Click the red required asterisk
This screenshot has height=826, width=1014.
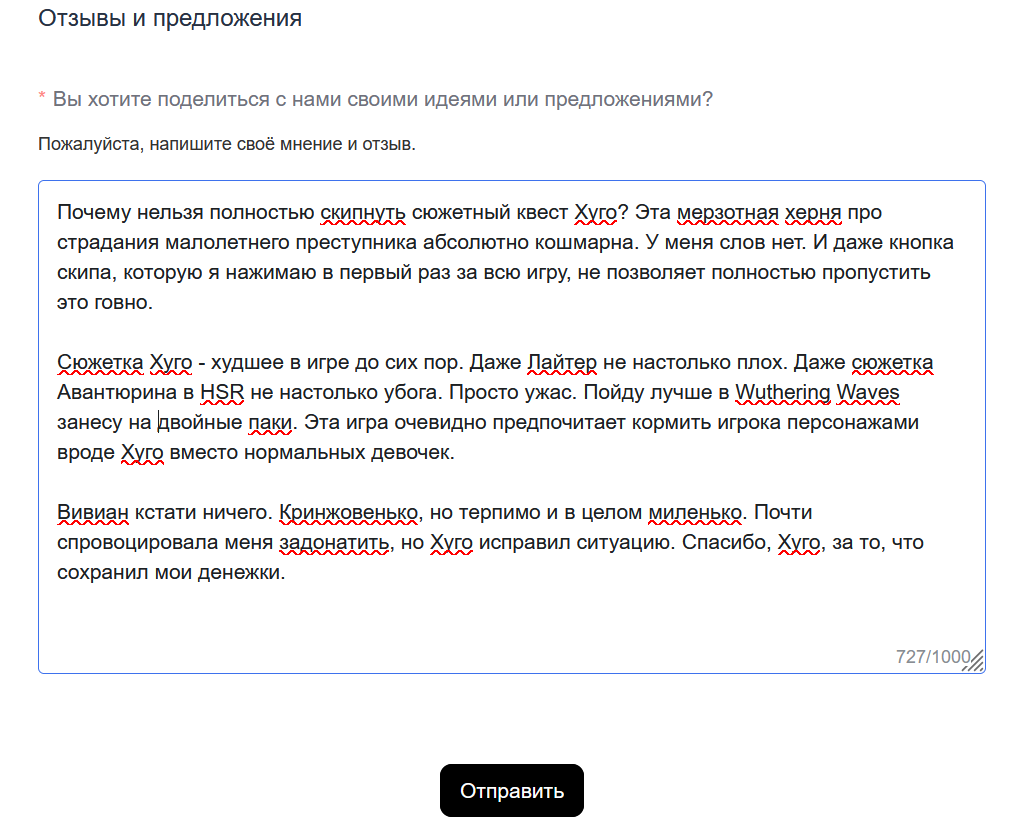(x=42, y=97)
